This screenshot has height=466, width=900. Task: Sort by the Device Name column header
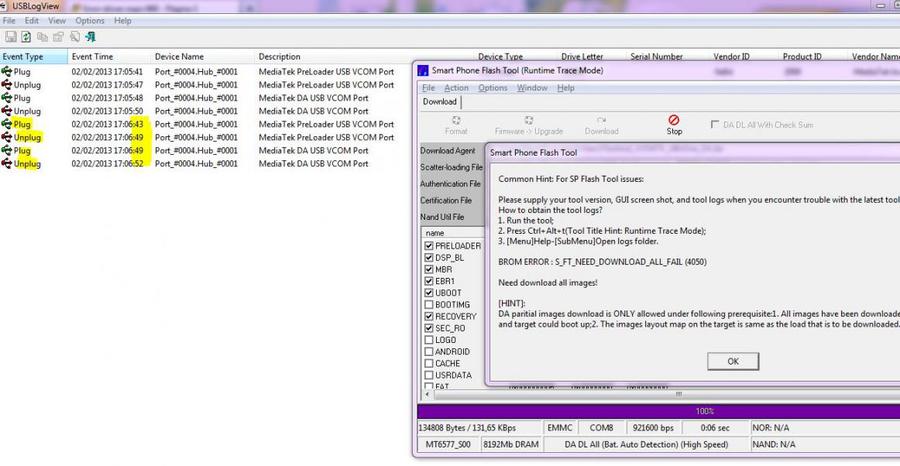[203, 57]
